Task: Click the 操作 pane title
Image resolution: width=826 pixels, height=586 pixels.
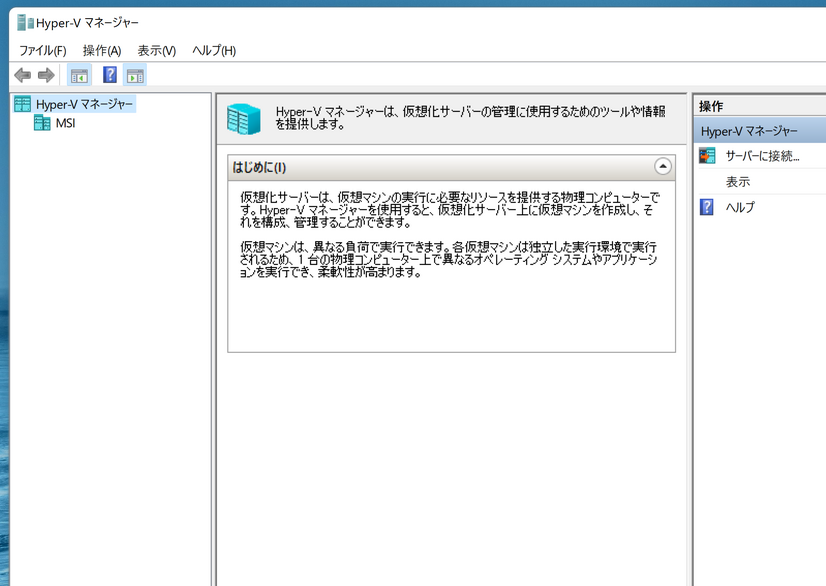Action: point(711,106)
